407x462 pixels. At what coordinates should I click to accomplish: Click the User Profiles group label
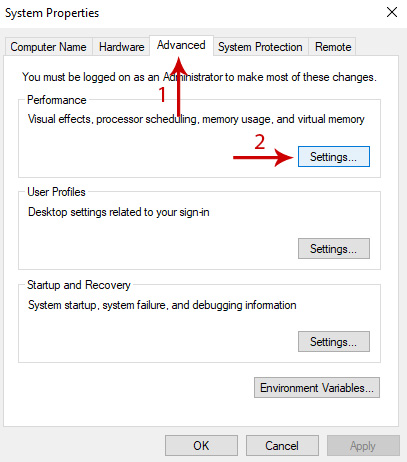point(56,192)
